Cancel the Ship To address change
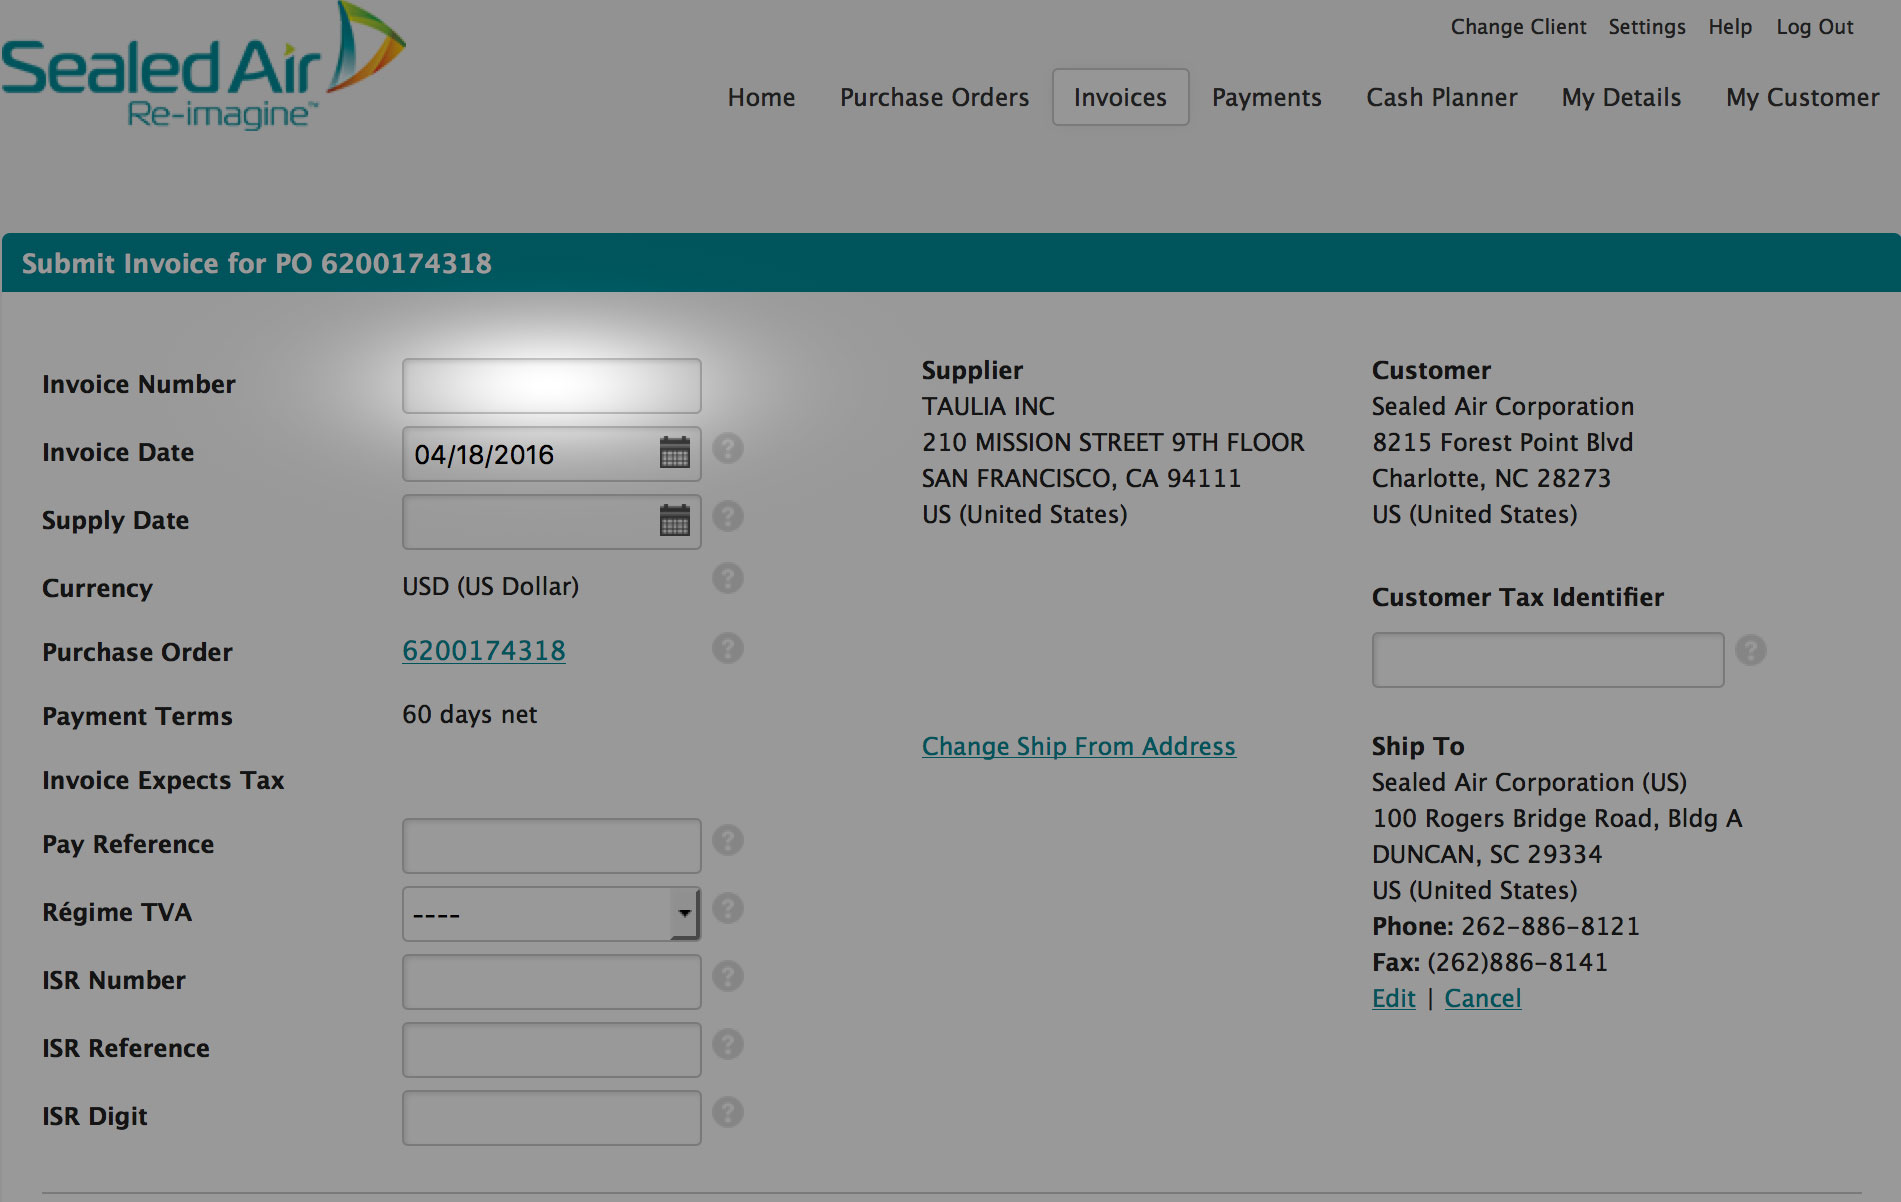This screenshot has width=1901, height=1202. coord(1483,998)
